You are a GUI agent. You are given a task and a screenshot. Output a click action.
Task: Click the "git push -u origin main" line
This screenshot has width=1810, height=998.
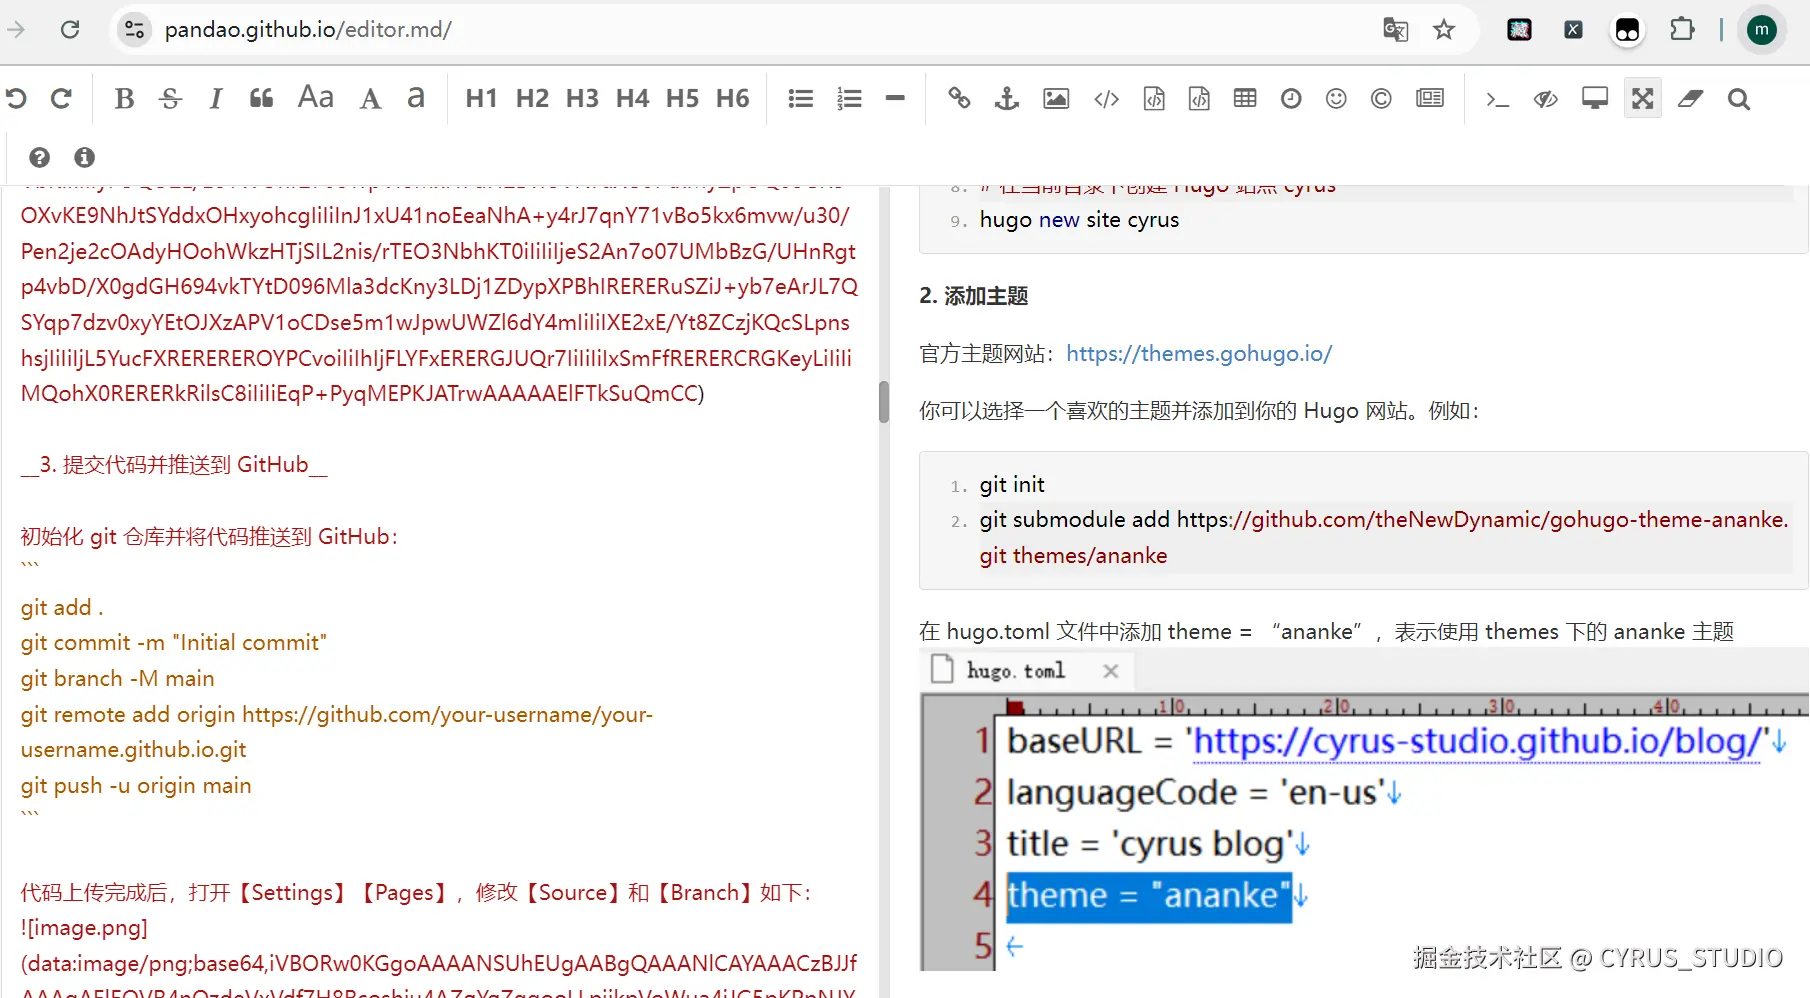136,785
